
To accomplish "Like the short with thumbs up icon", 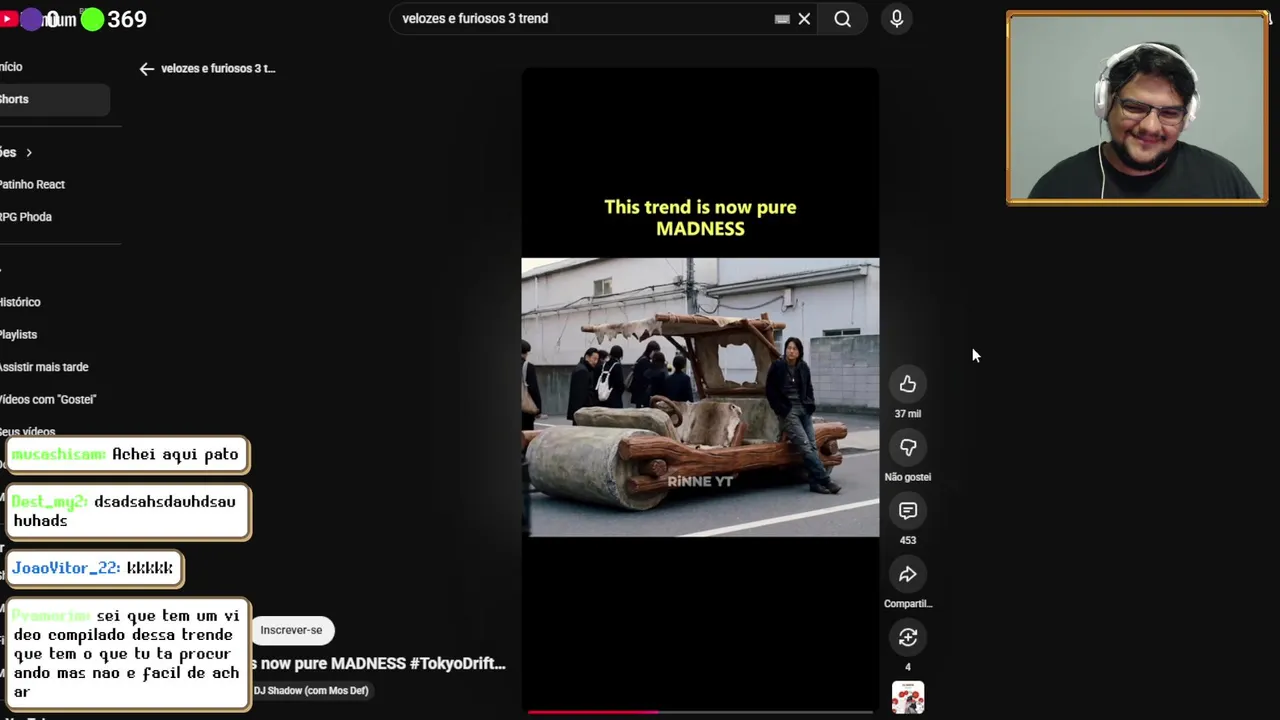I will (907, 384).
